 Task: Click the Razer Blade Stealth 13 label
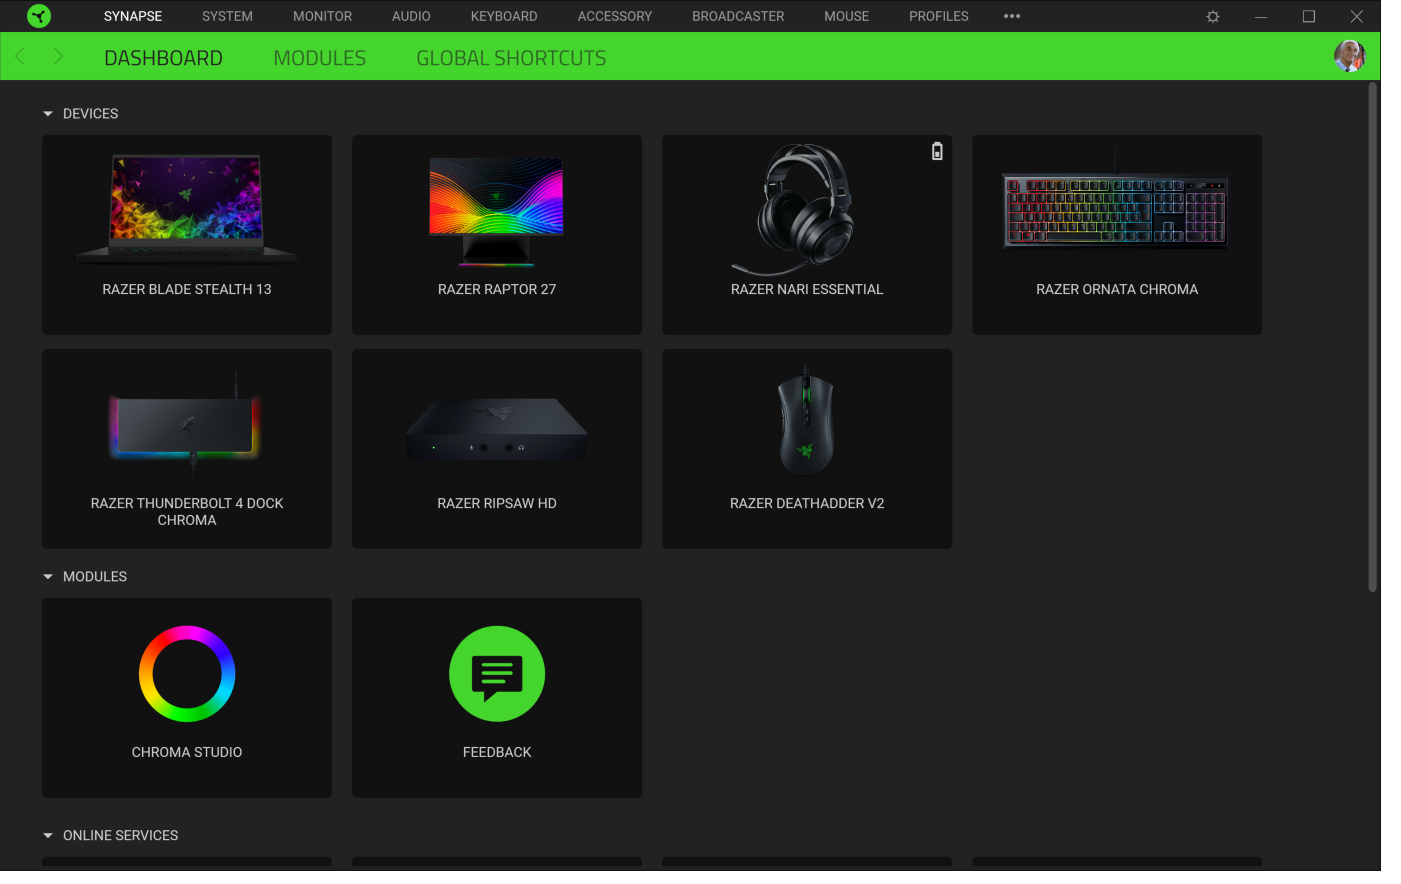[x=187, y=290]
